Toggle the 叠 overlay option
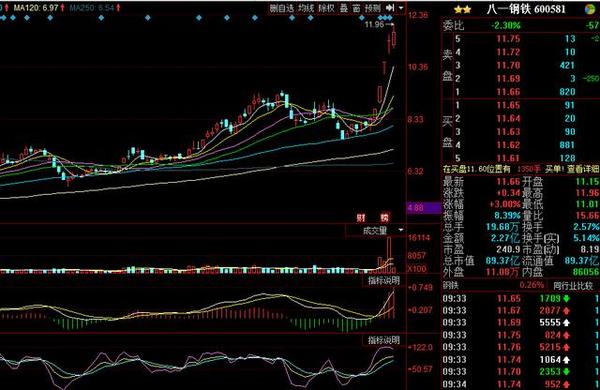 pos(344,8)
